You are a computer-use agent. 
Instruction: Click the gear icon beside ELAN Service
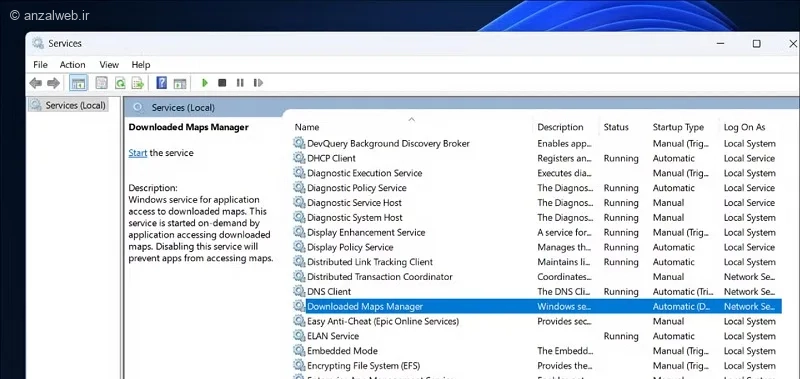point(299,336)
